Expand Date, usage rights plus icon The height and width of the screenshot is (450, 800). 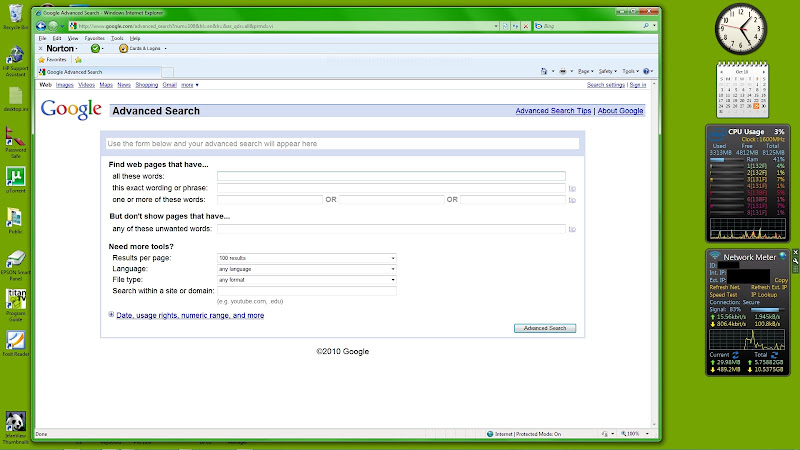point(111,315)
